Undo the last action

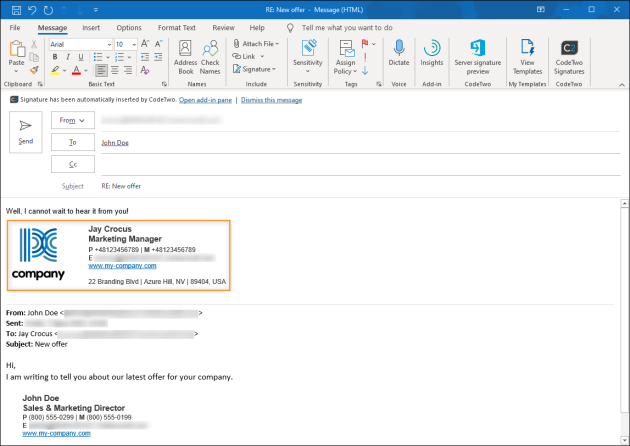click(32, 10)
